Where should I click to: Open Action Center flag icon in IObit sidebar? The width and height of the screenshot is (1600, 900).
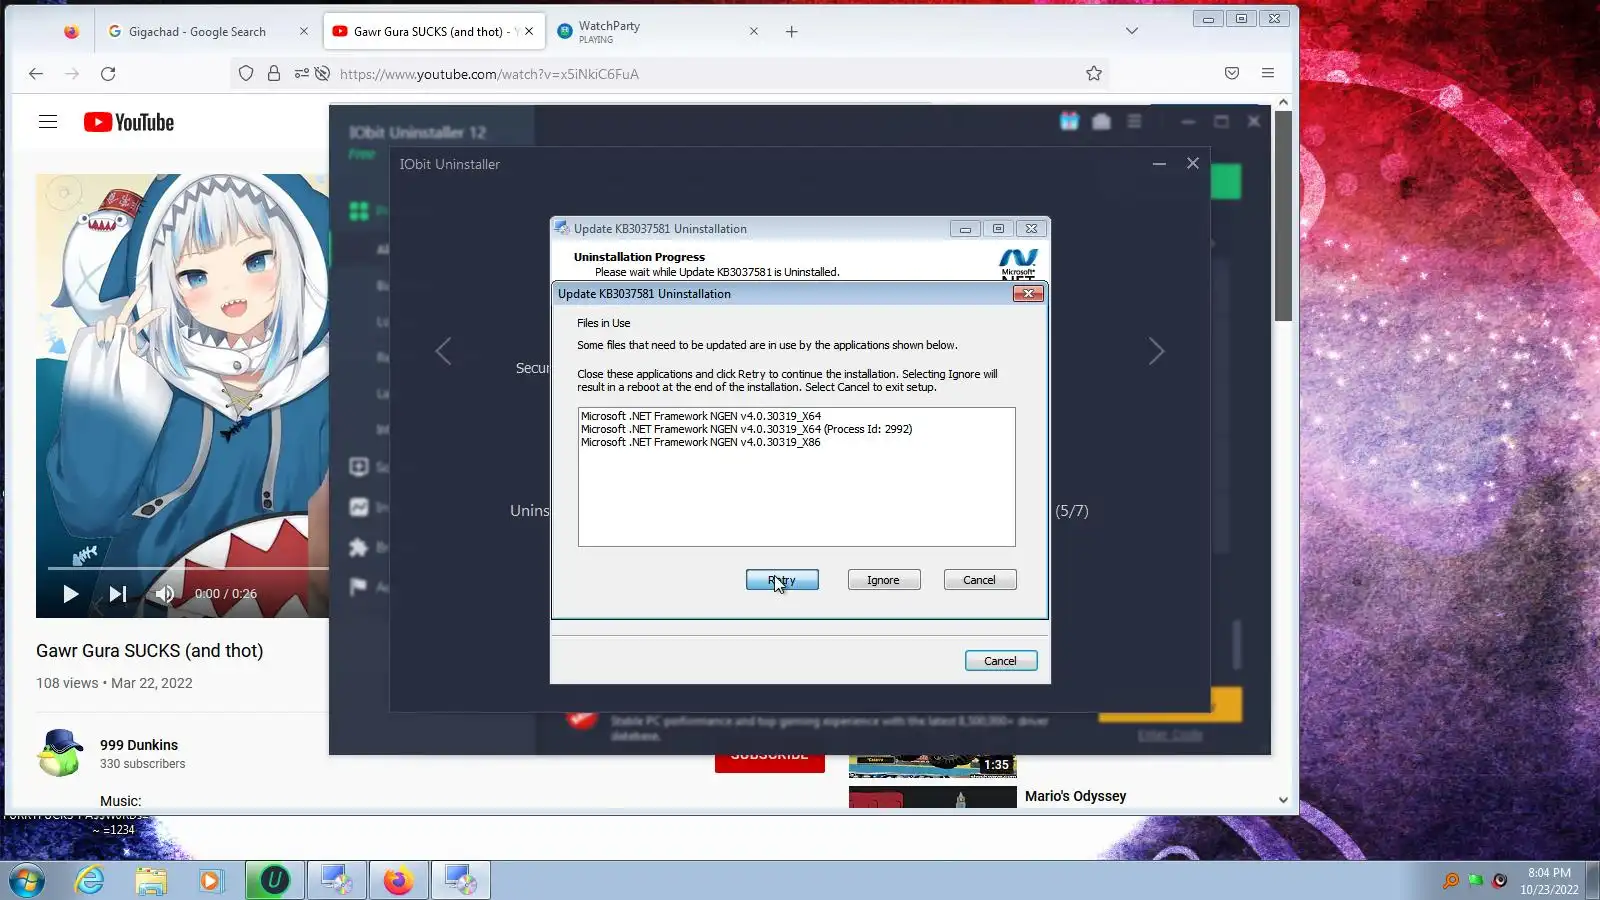point(359,587)
